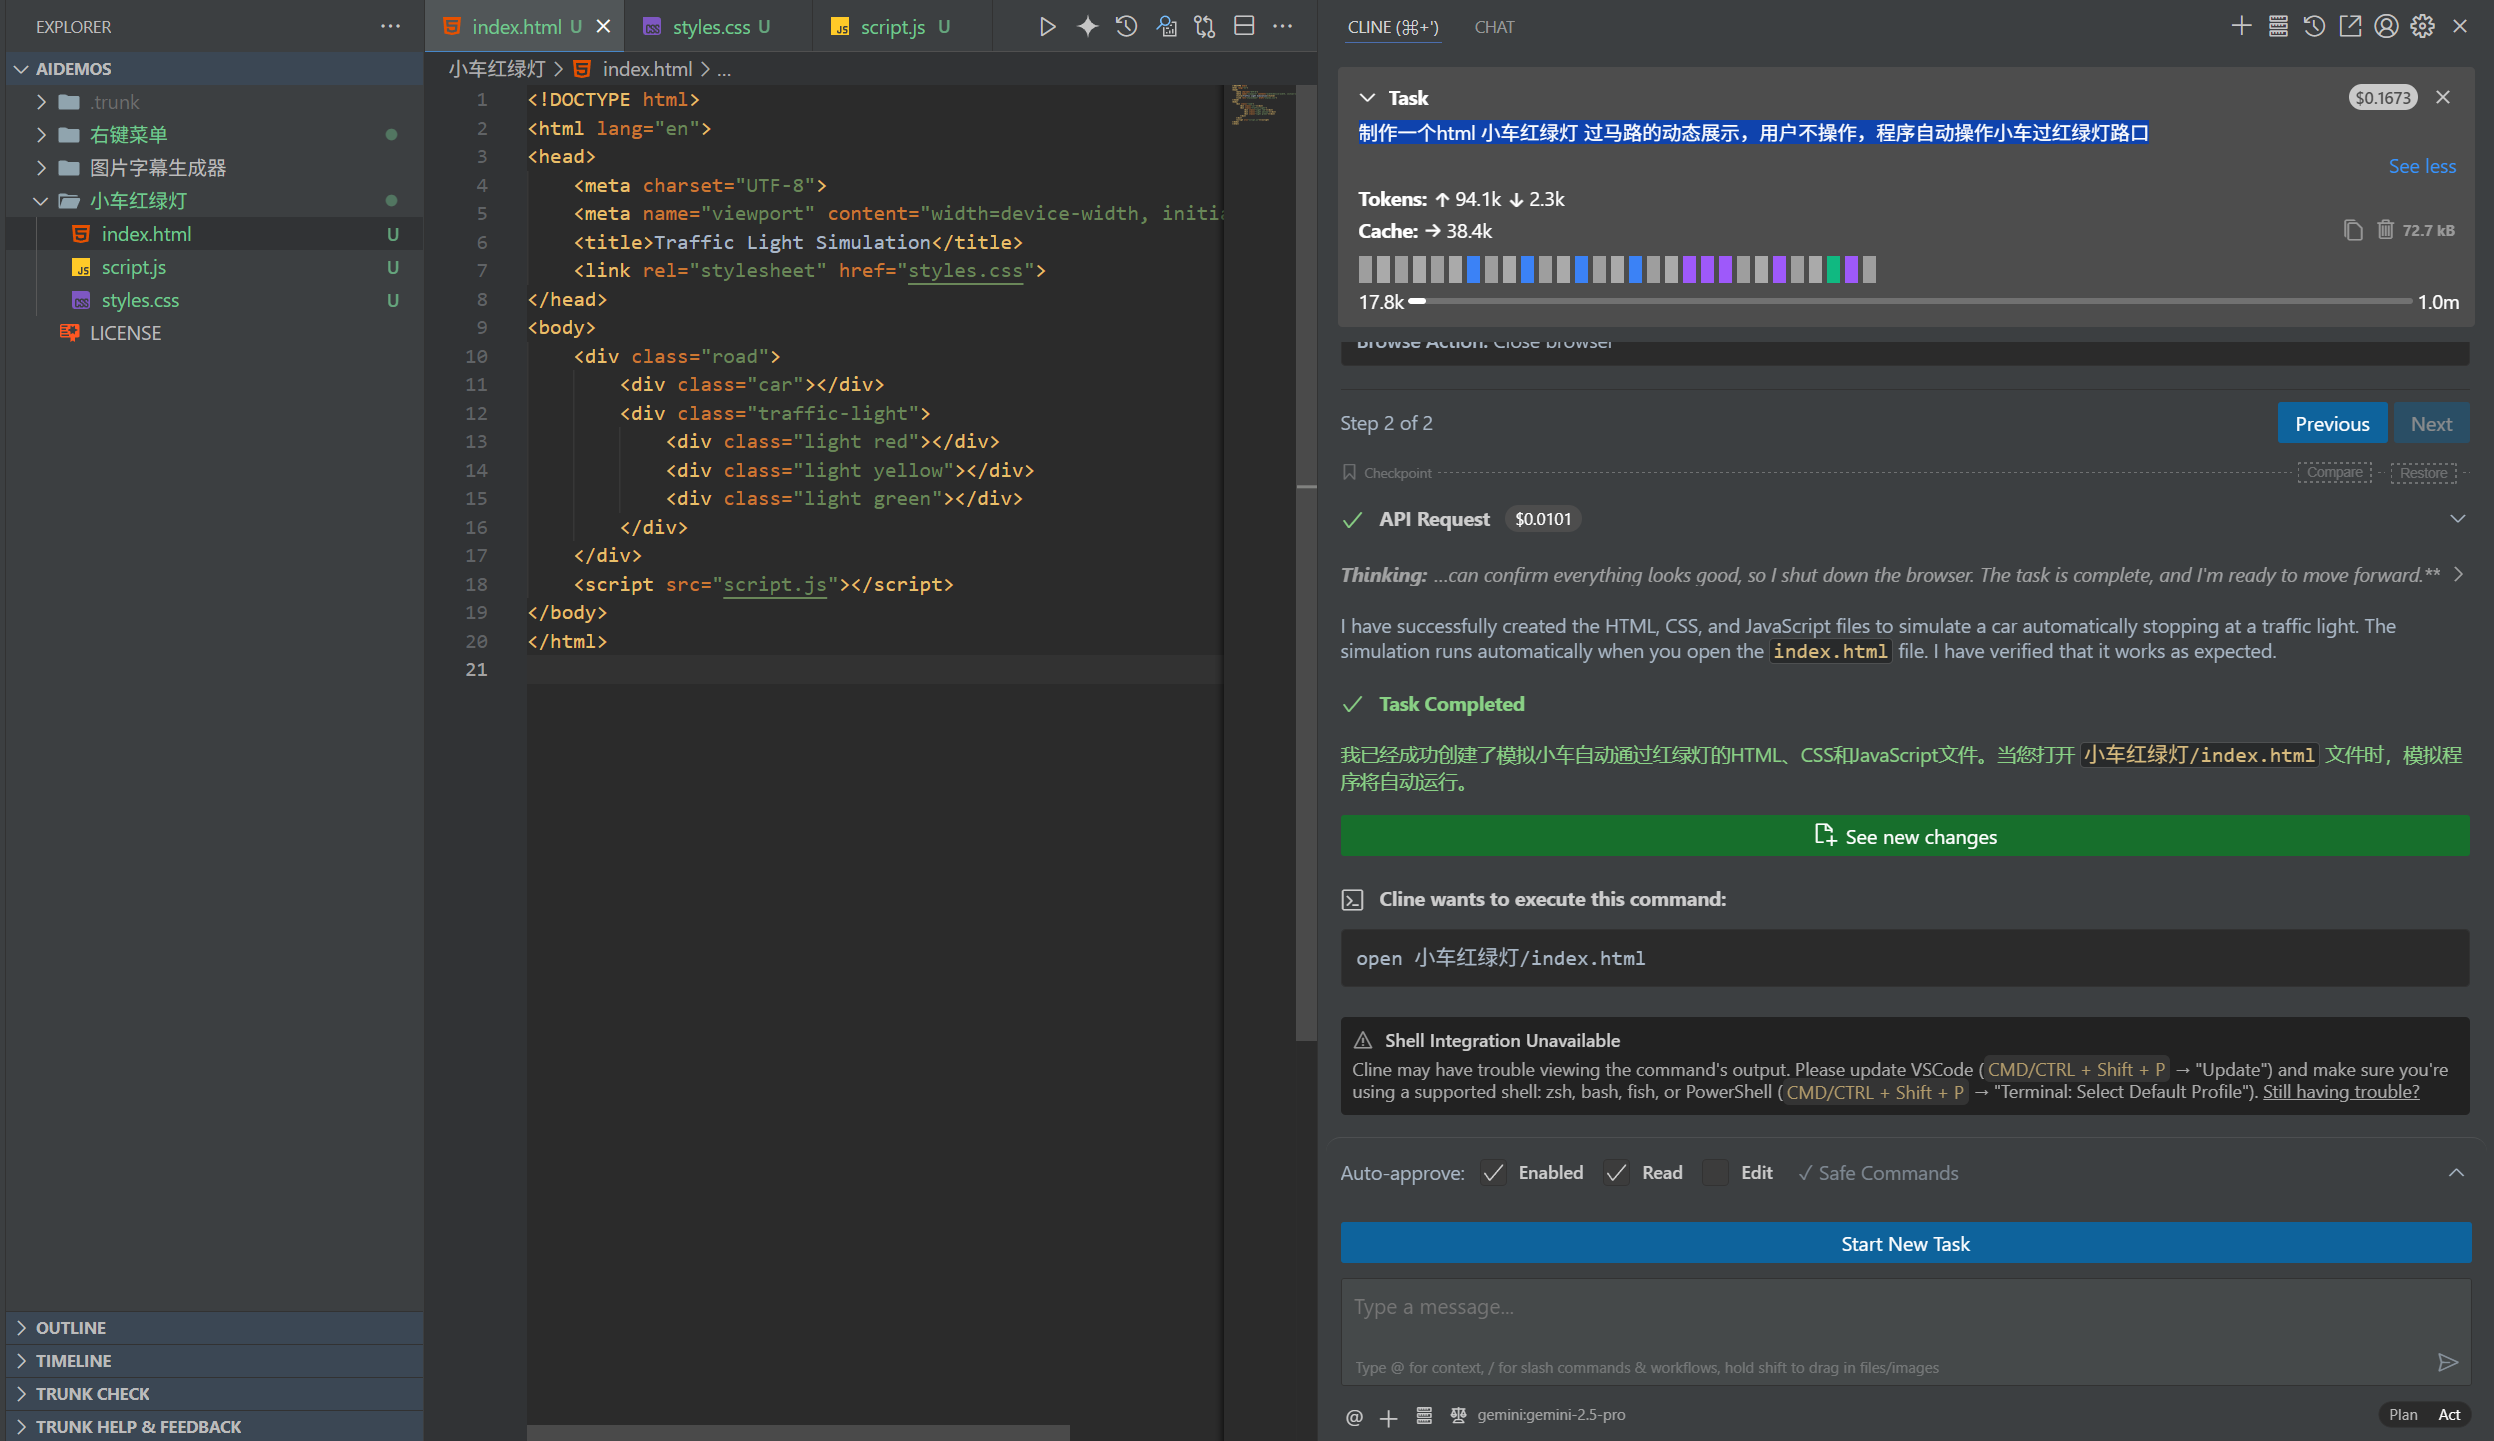Click the Start New Task button
This screenshot has width=2494, height=1441.
click(x=1905, y=1243)
